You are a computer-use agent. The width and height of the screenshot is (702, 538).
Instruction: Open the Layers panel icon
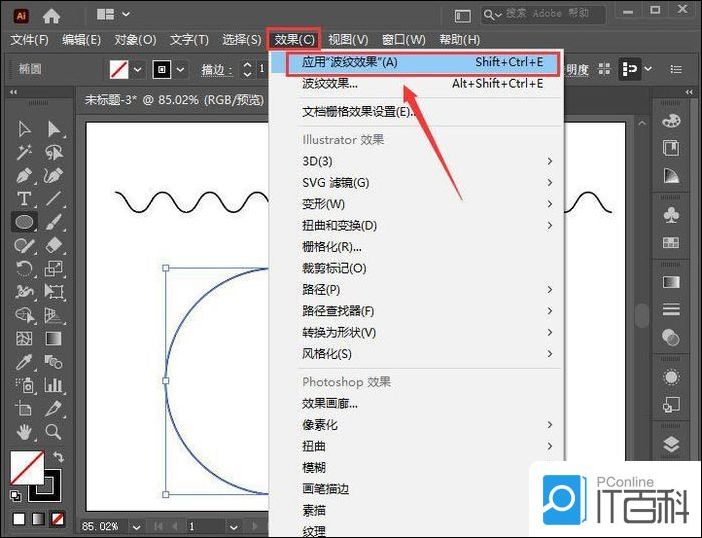coord(671,444)
